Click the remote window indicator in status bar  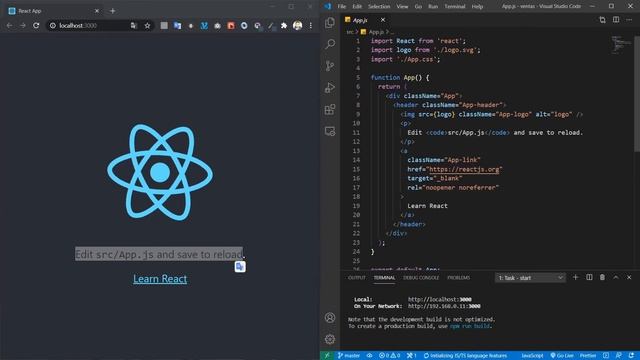pyautogui.click(x=327, y=356)
